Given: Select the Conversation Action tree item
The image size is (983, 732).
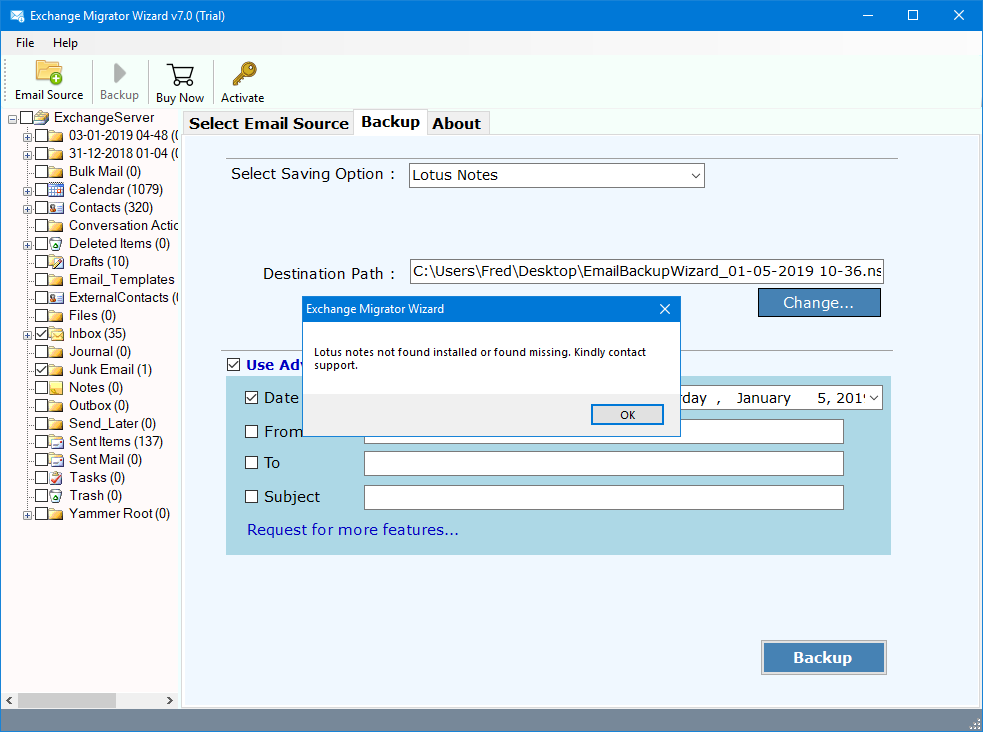Looking at the screenshot, I should pyautogui.click(x=123, y=226).
